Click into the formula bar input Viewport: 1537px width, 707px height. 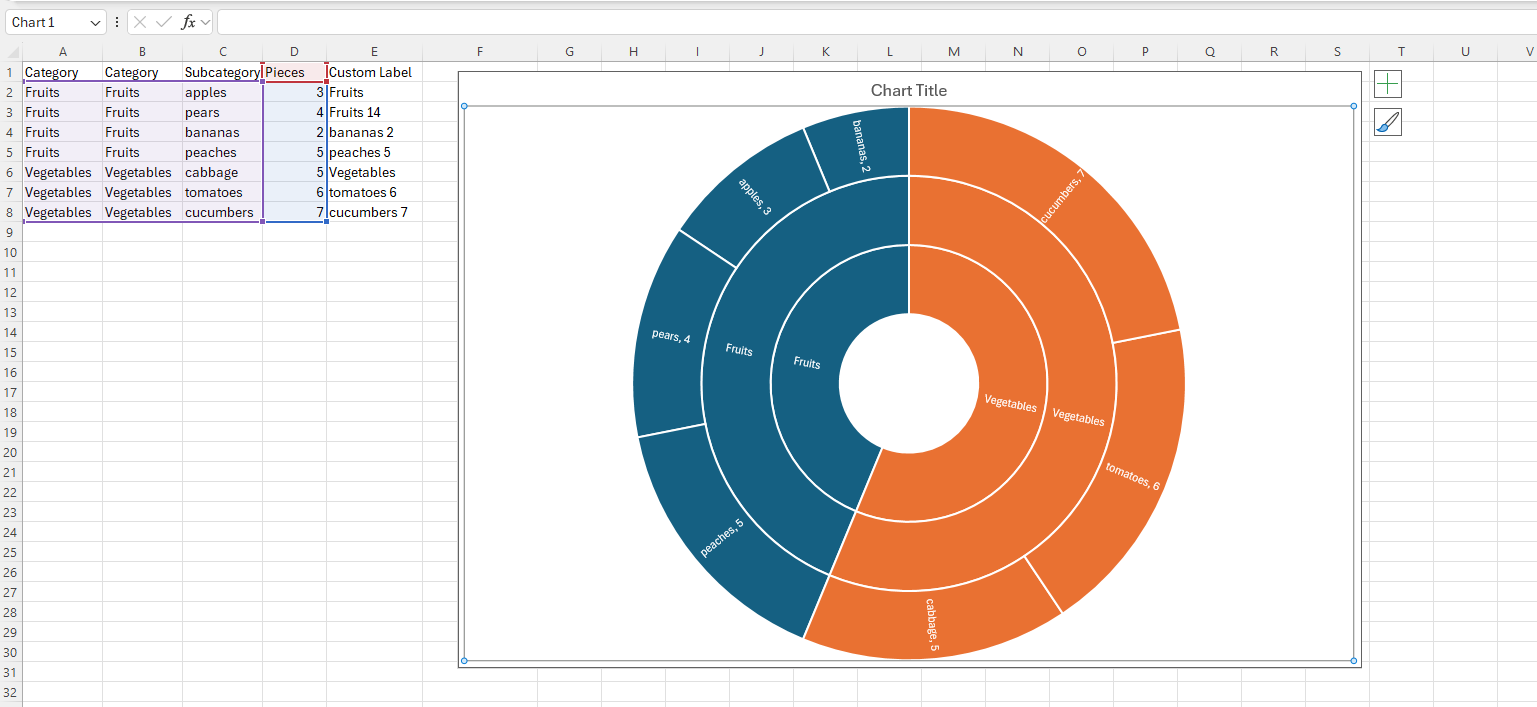[876, 22]
